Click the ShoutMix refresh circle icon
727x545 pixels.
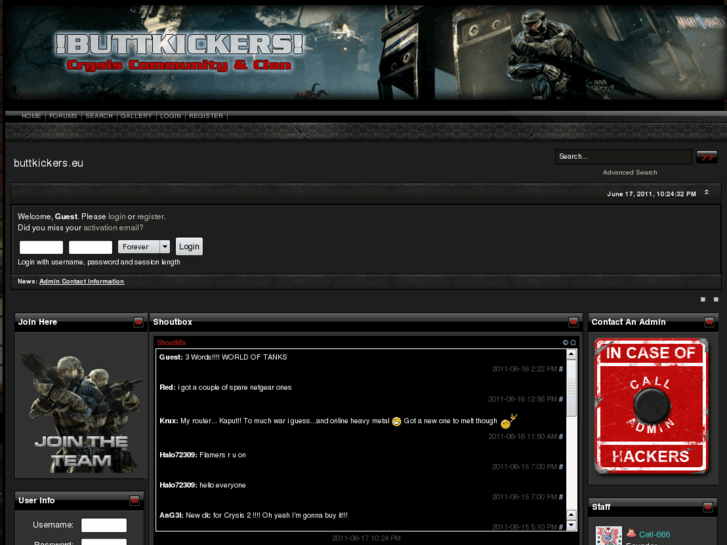pos(565,343)
